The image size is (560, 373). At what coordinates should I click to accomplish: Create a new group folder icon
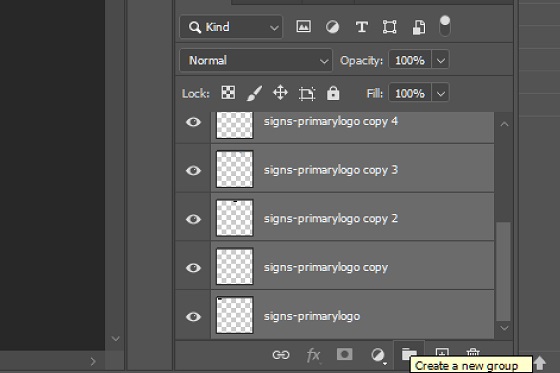click(x=409, y=354)
